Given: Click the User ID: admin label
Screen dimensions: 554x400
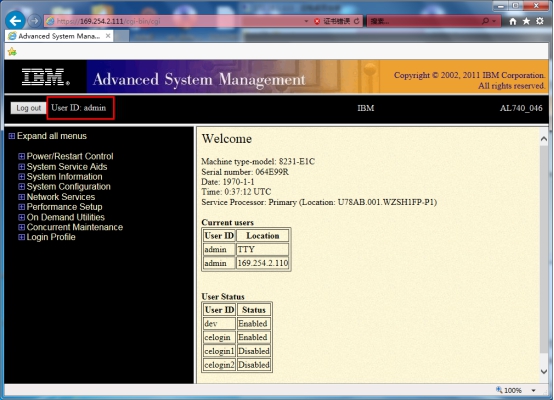Looking at the screenshot, I should tap(78, 108).
